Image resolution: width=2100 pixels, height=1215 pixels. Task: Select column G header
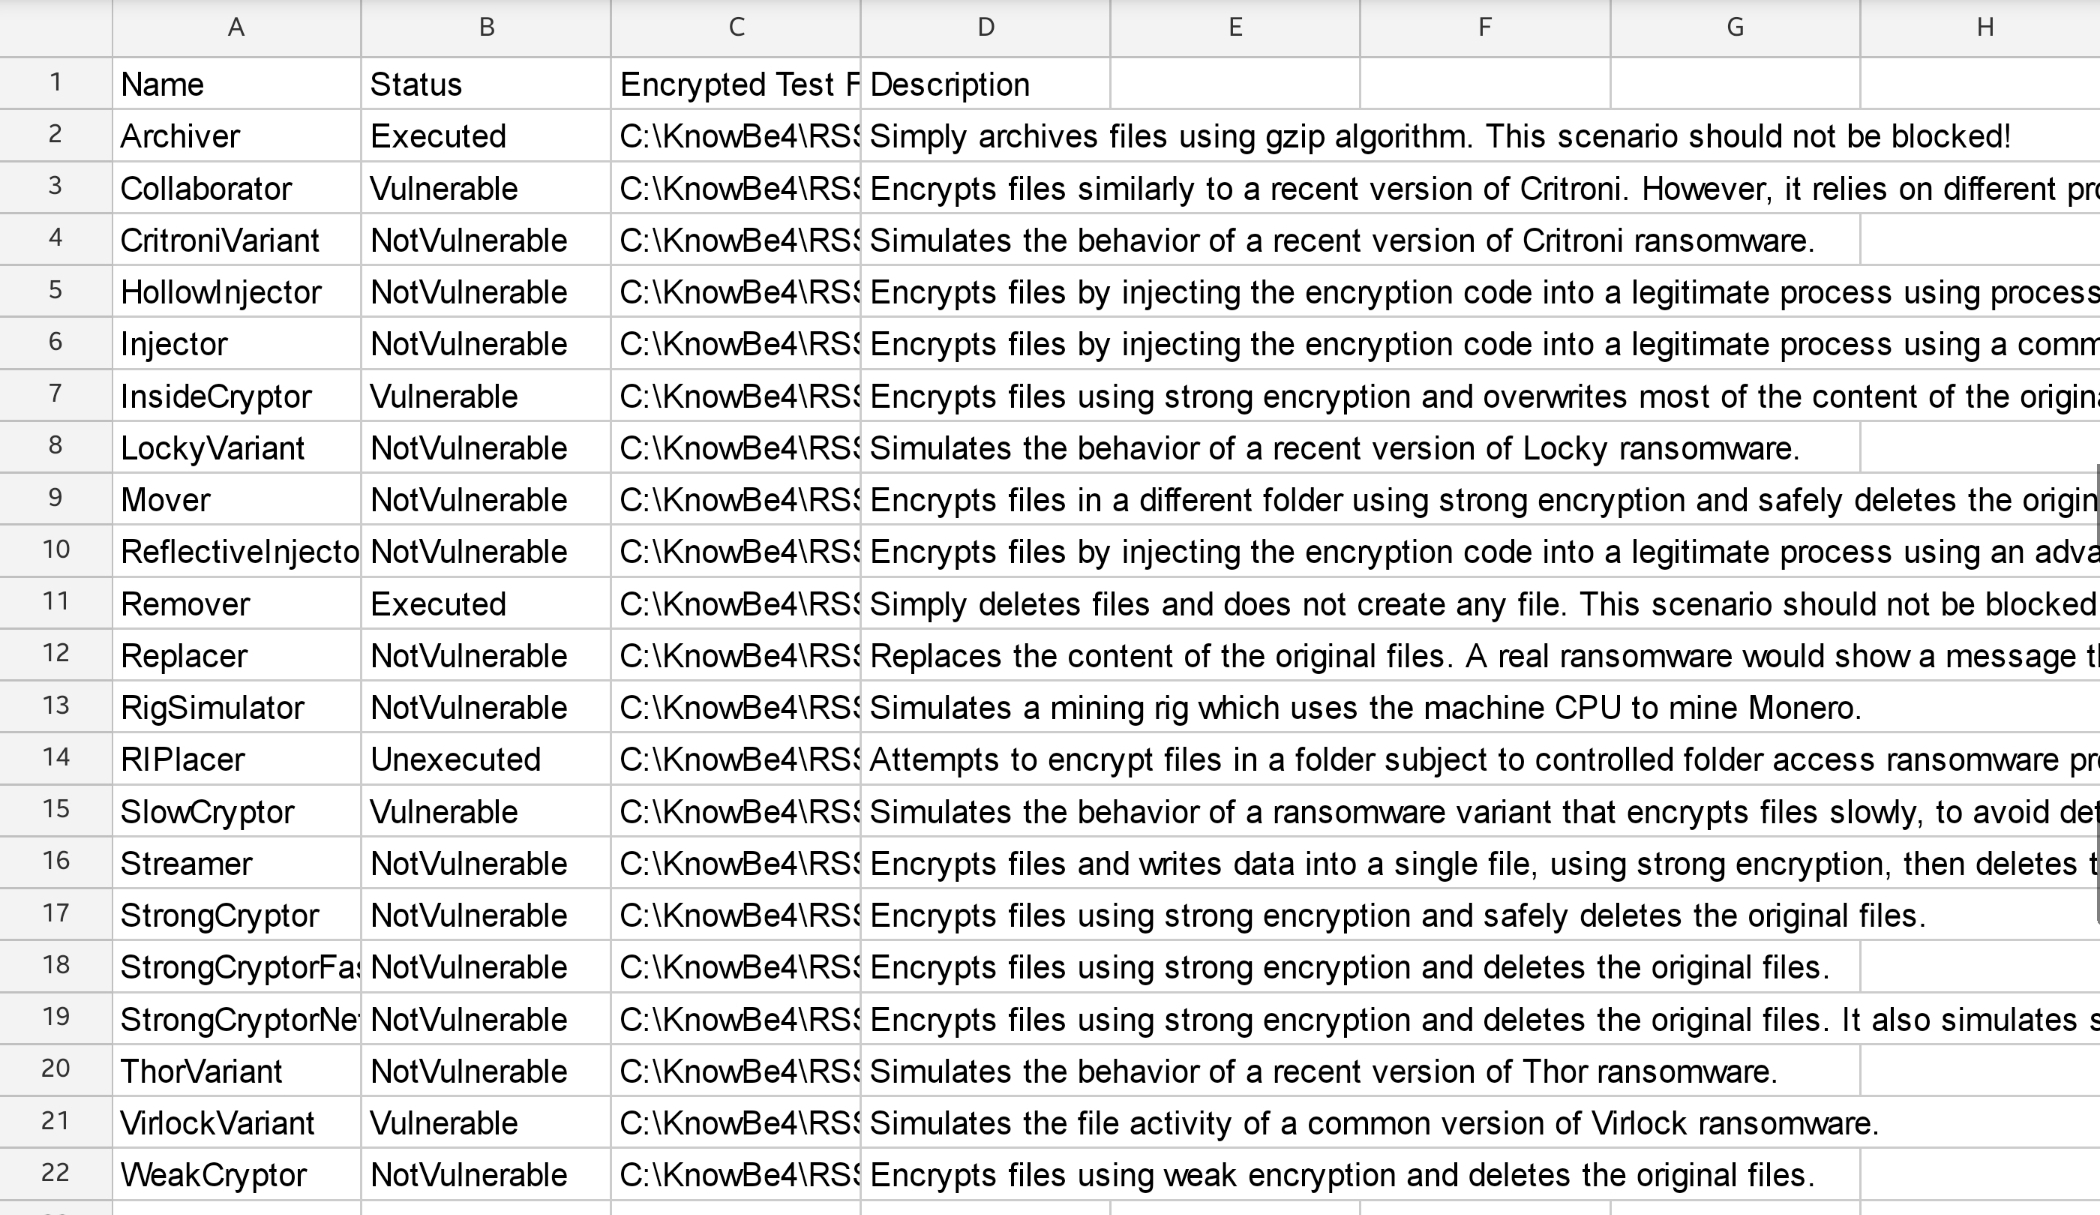point(1735,28)
